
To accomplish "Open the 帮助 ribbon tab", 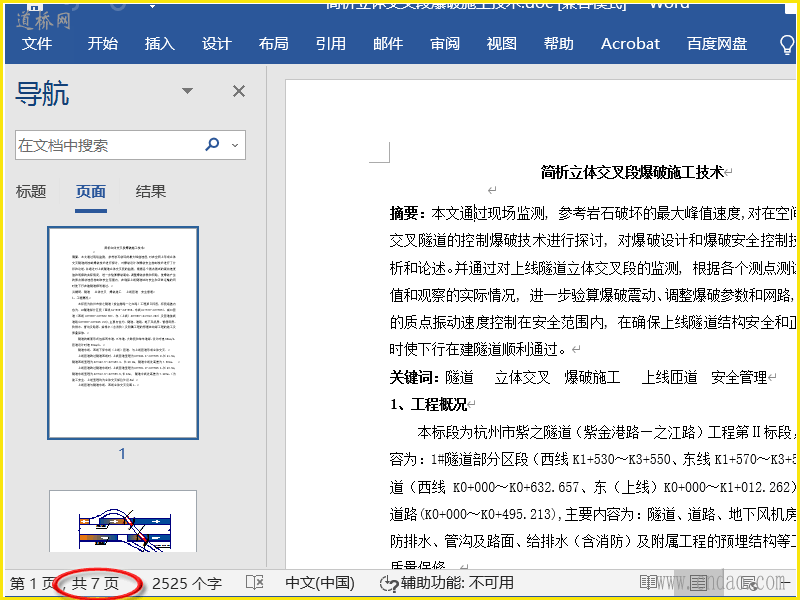I will coord(559,44).
